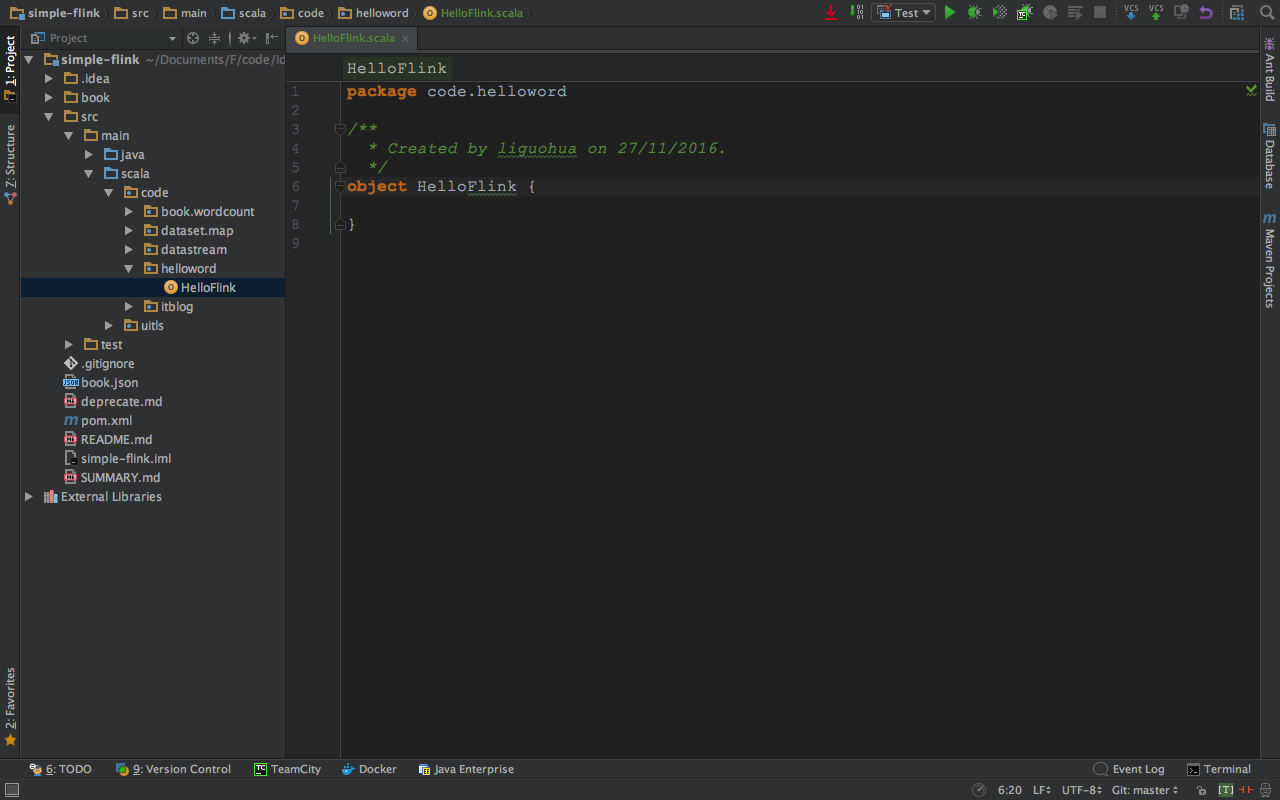The width and height of the screenshot is (1280, 800).
Task: Open search everywhere magnifier icon
Action: (x=1266, y=13)
